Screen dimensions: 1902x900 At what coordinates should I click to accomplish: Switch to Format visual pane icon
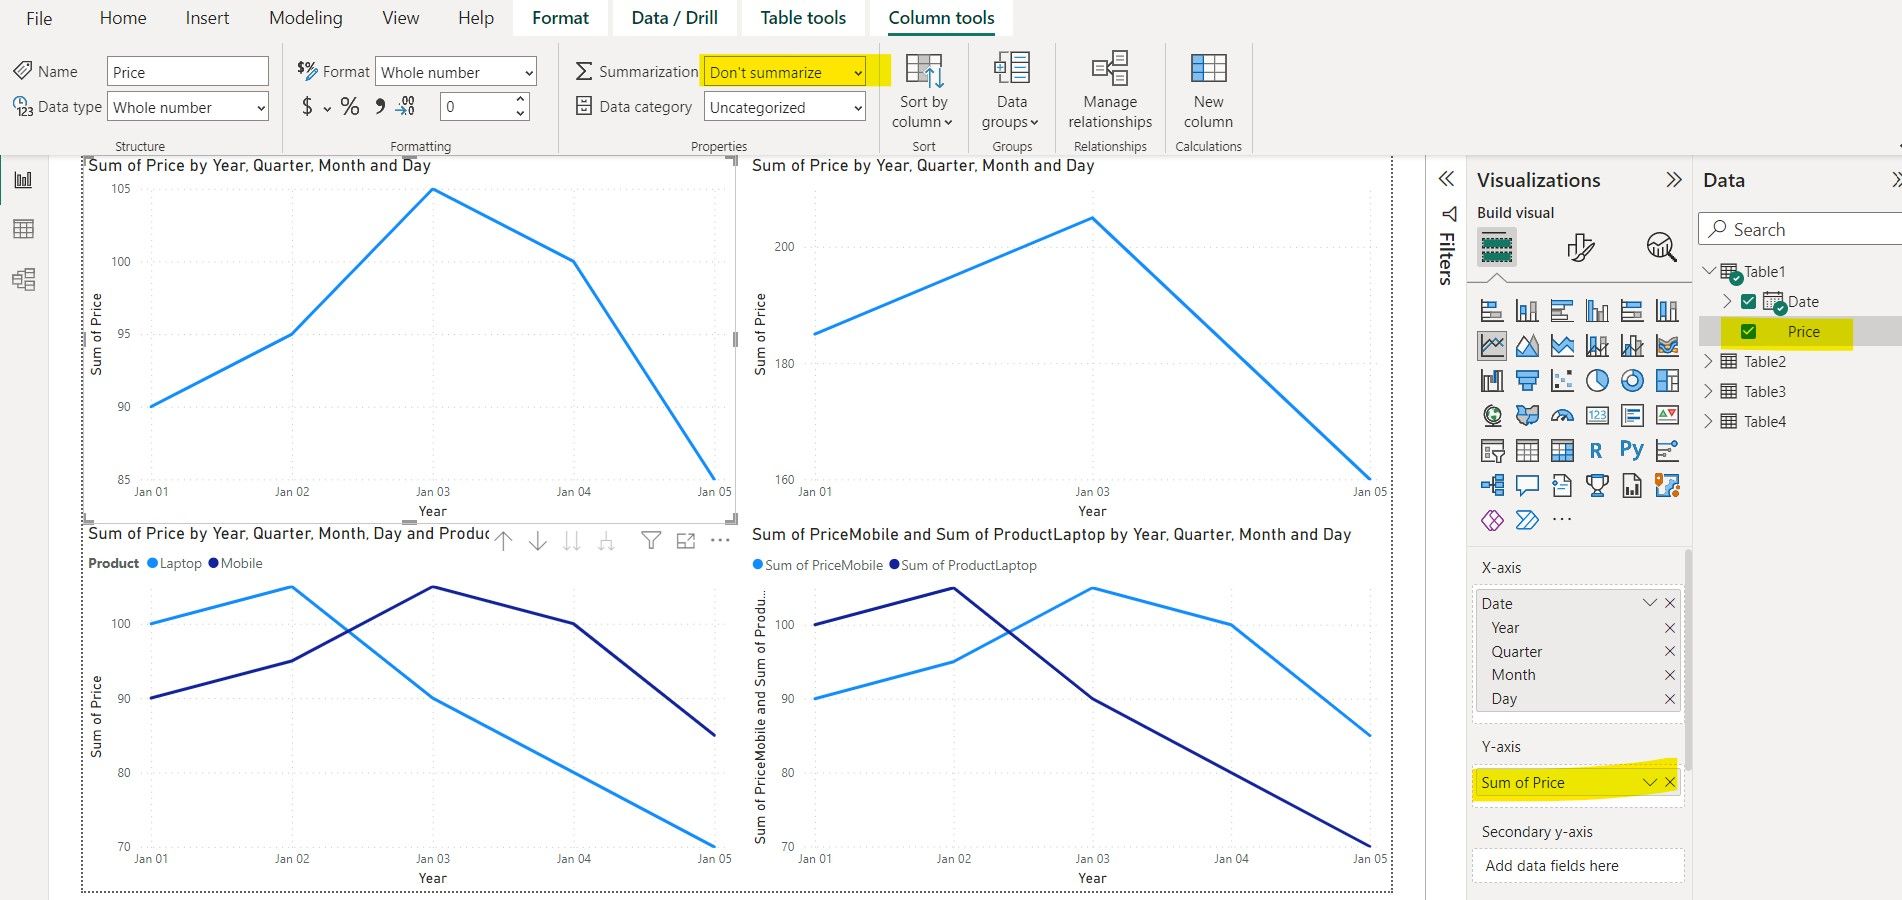pos(1580,247)
